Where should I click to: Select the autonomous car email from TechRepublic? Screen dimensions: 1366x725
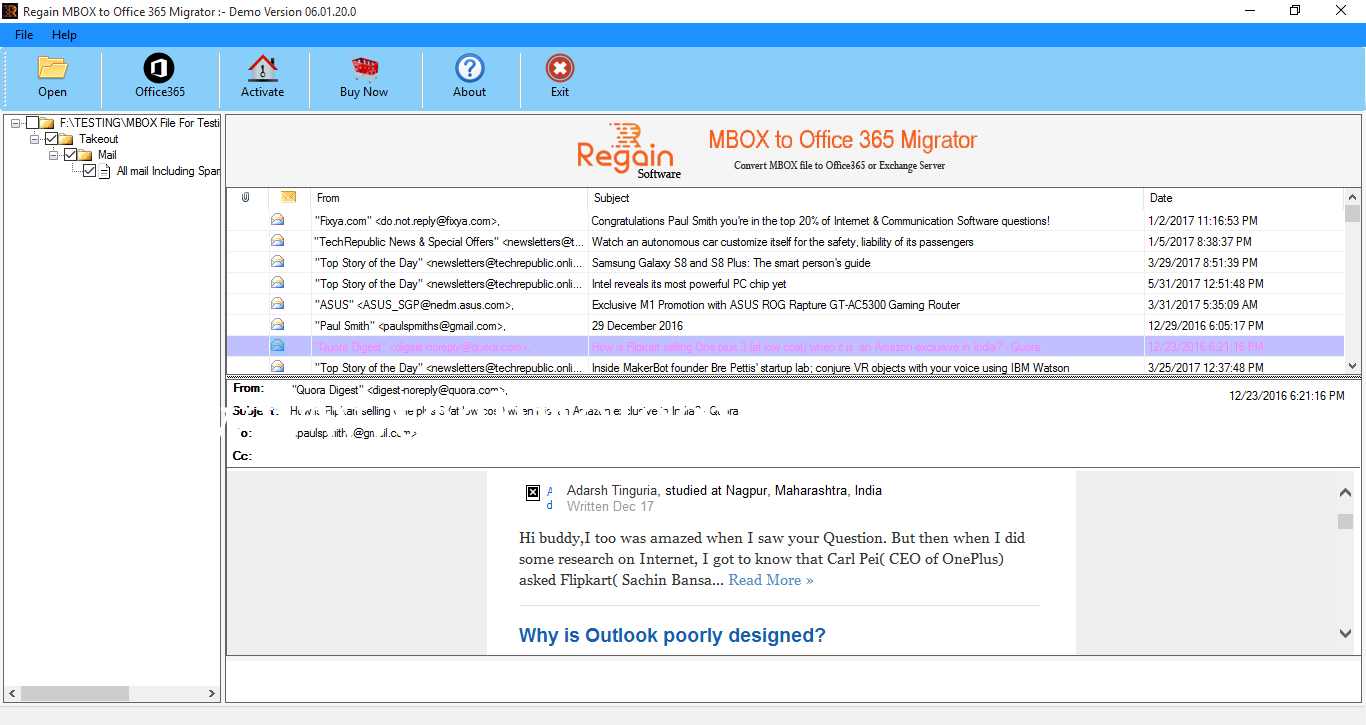point(786,242)
